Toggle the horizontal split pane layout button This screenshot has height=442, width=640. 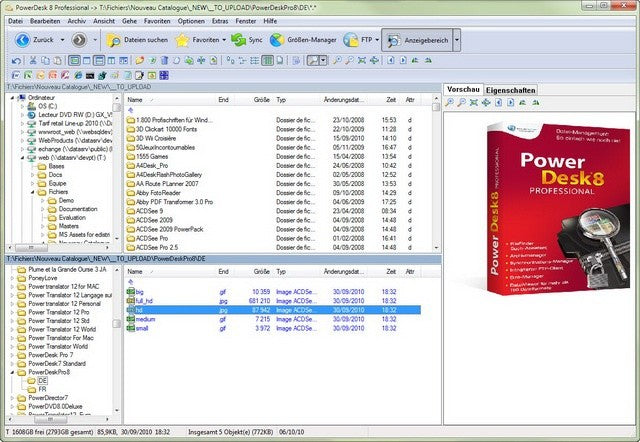(99, 61)
